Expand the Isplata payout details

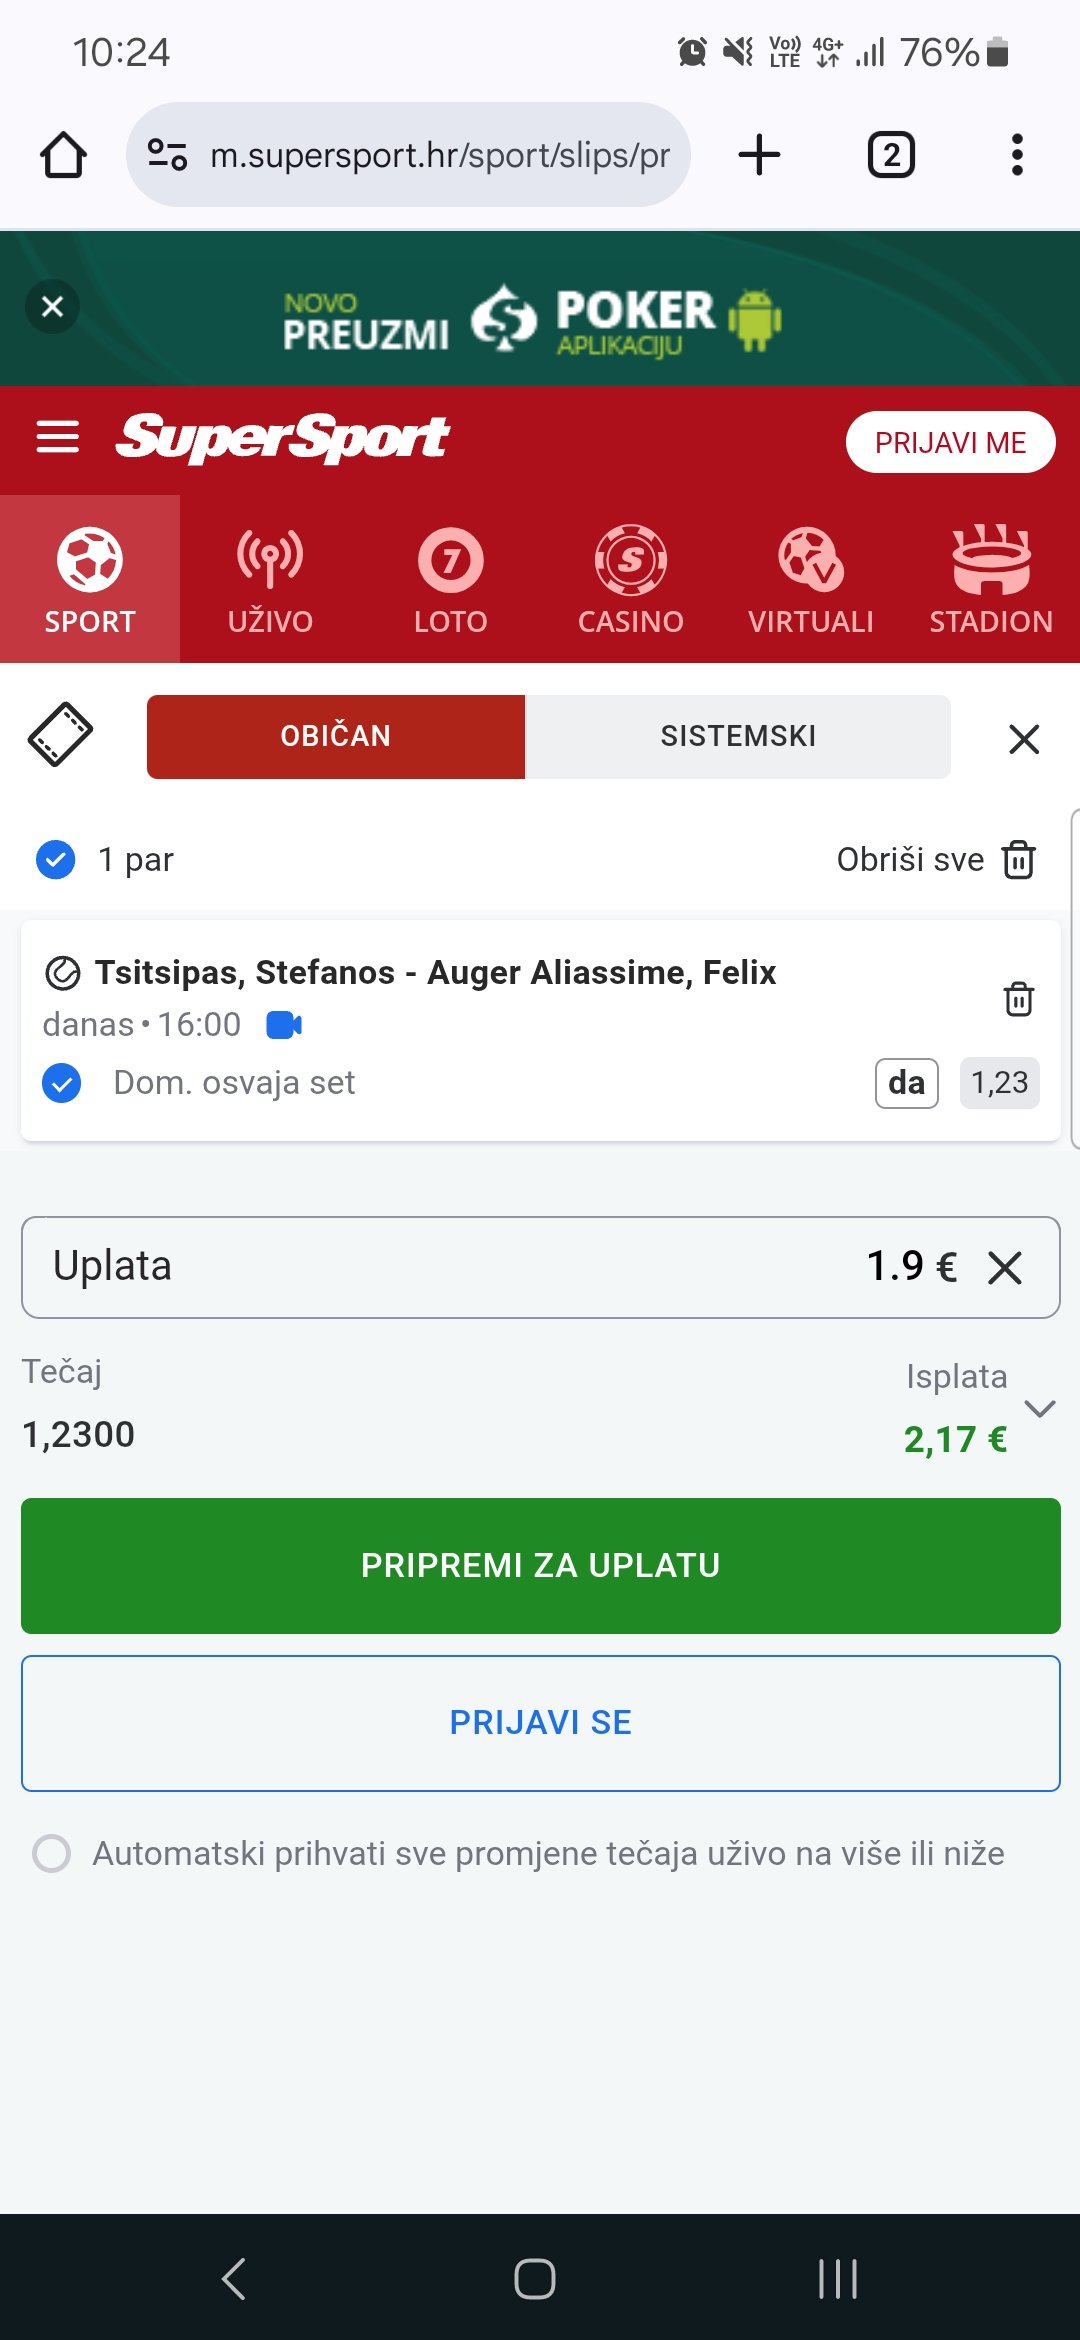click(1040, 1409)
